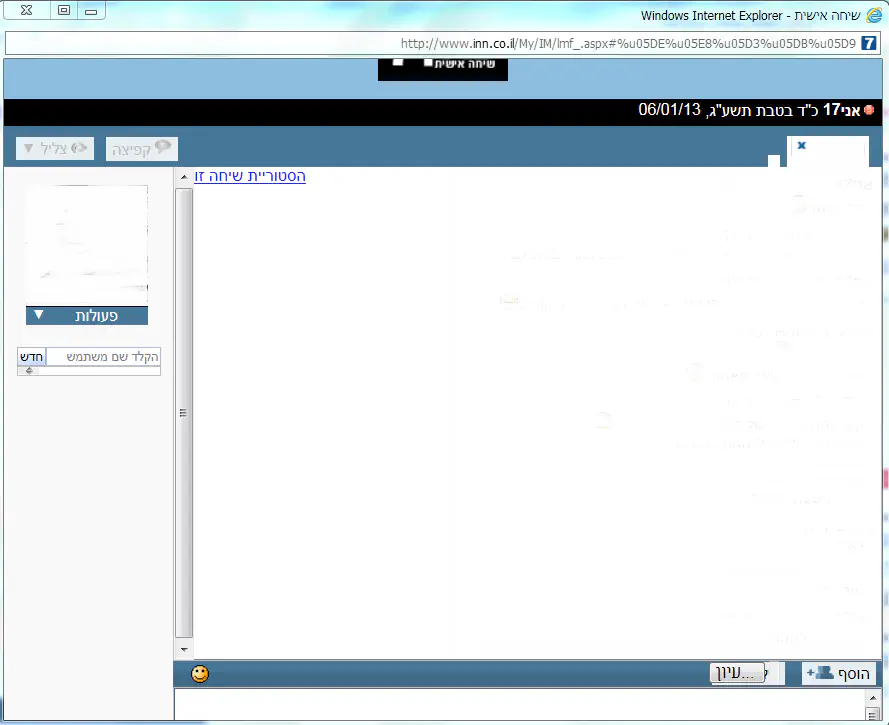Image resolution: width=889 pixels, height=725 pixels.
Task: Click the Internet Explorer logo in the title bar
Action: [x=874, y=15]
